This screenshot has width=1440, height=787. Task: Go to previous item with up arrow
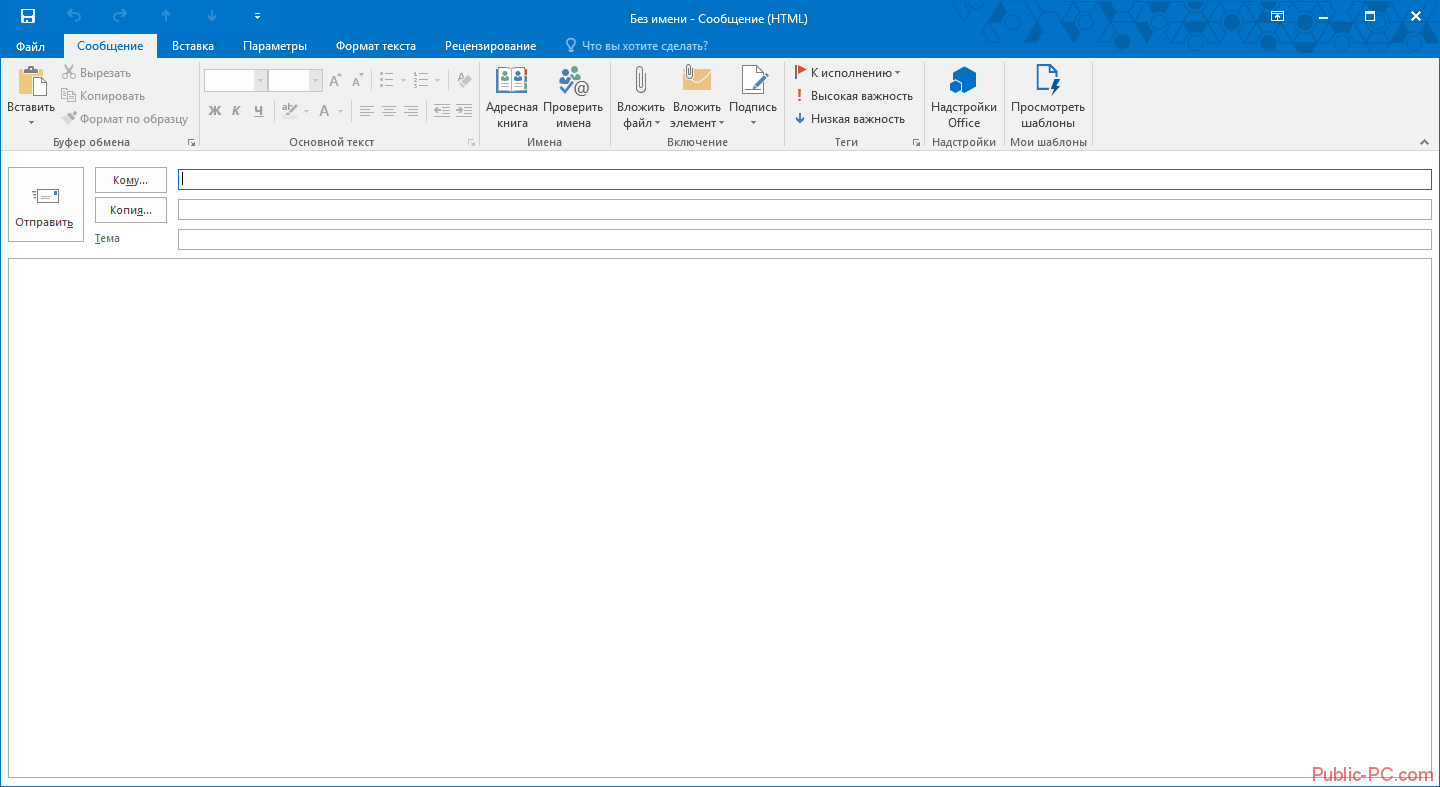point(166,16)
